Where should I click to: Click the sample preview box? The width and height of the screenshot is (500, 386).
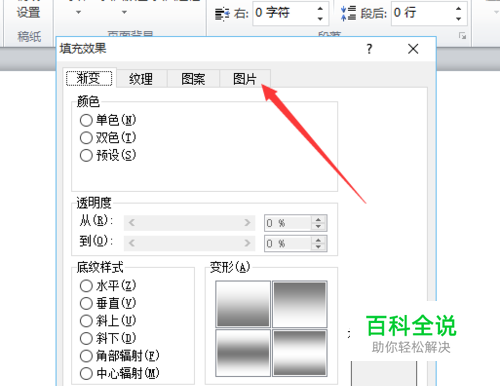pyautogui.click(x=384, y=373)
